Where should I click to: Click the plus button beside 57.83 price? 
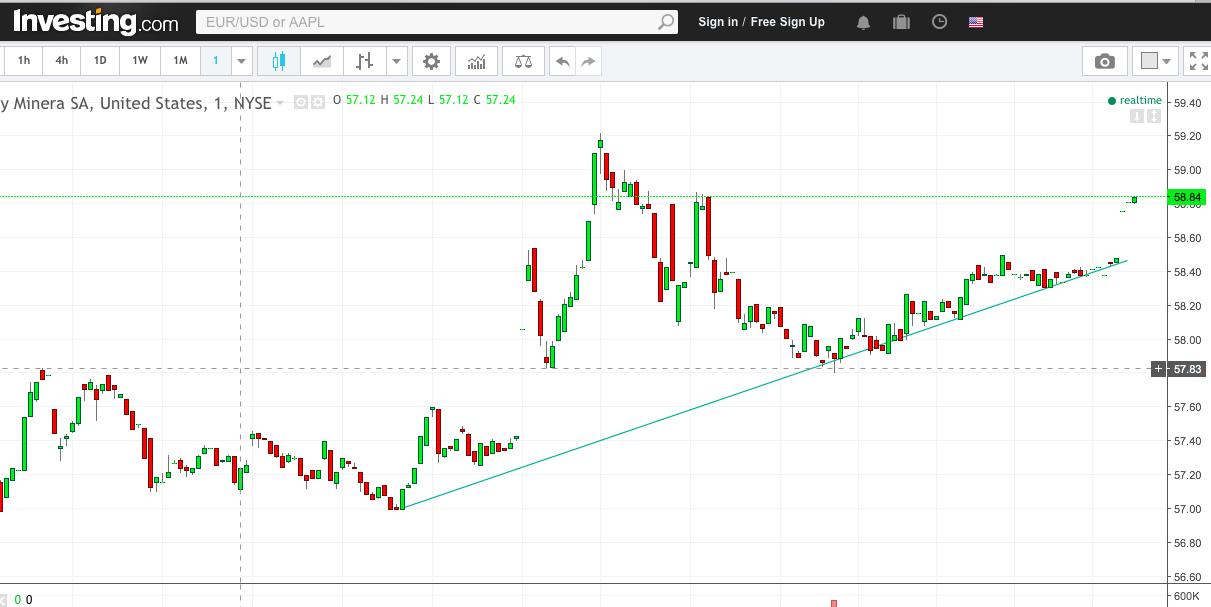(x=1158, y=369)
